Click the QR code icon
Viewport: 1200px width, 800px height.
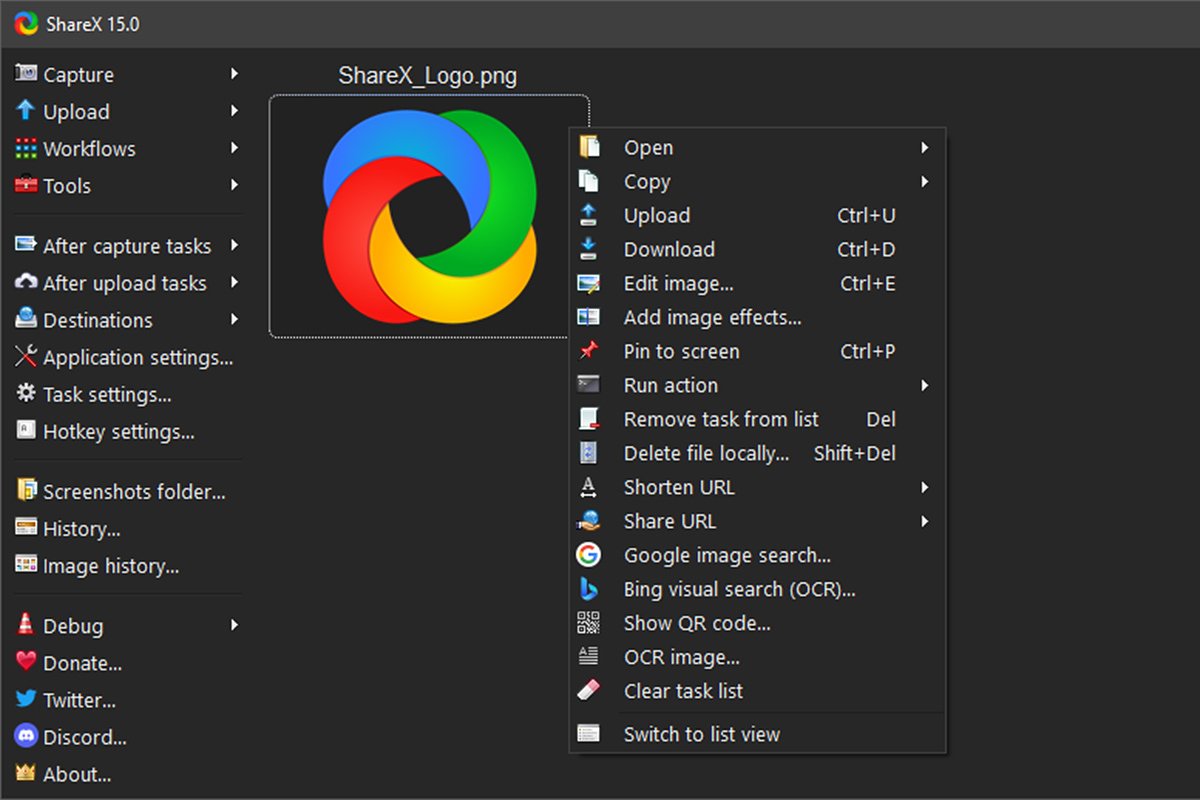589,623
